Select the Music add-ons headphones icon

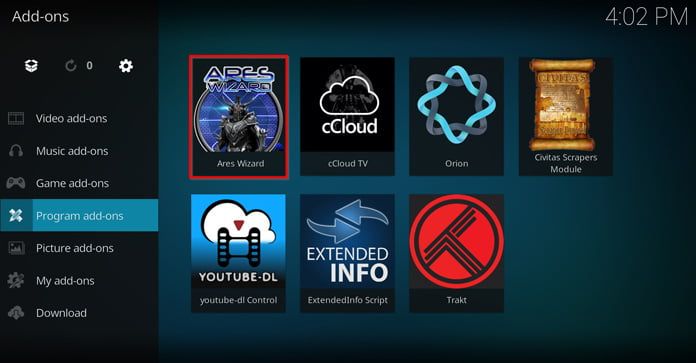point(16,151)
